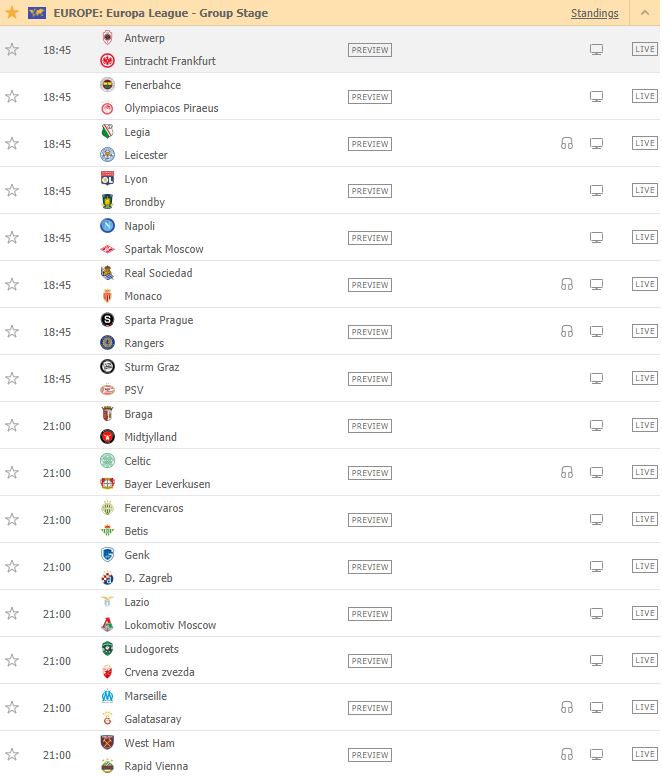Click the audio headphones icon for Legia vs Leicester
The image size is (662, 776).
(567, 144)
